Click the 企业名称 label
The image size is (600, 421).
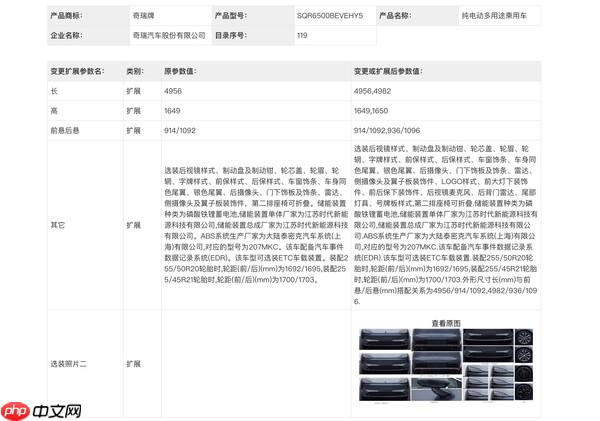tap(67, 36)
